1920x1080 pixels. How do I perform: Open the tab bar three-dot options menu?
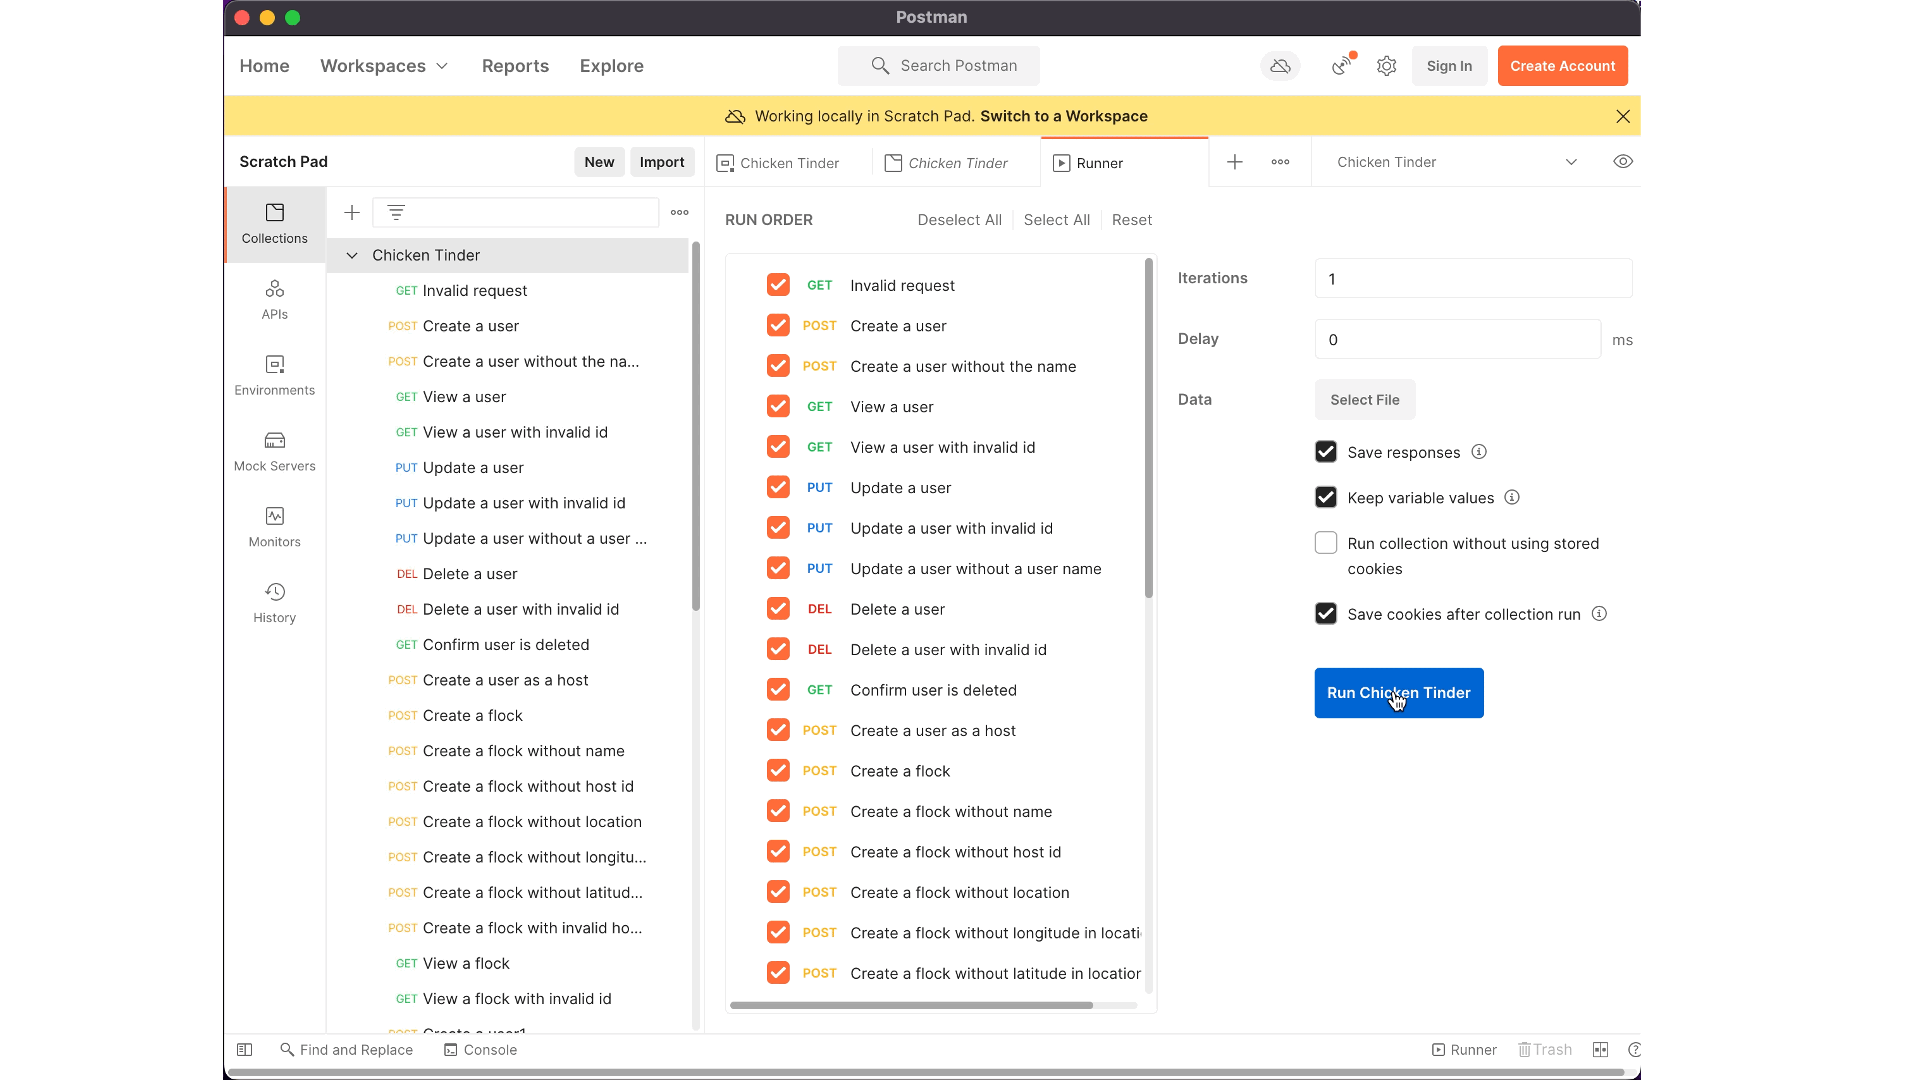pos(1280,162)
